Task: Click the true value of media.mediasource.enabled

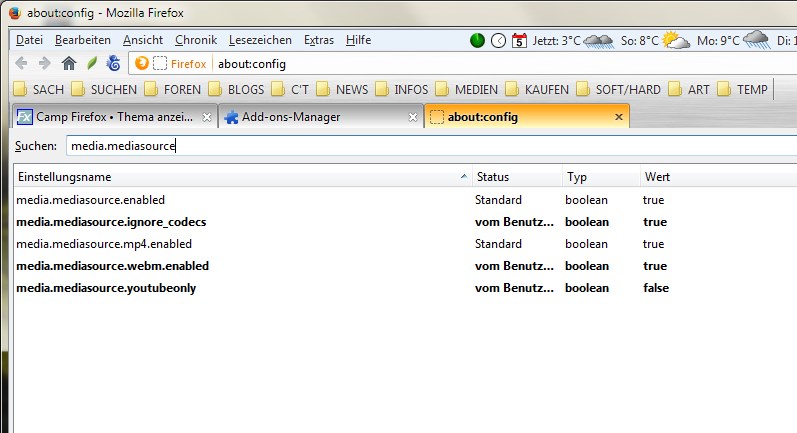Action: (653, 200)
